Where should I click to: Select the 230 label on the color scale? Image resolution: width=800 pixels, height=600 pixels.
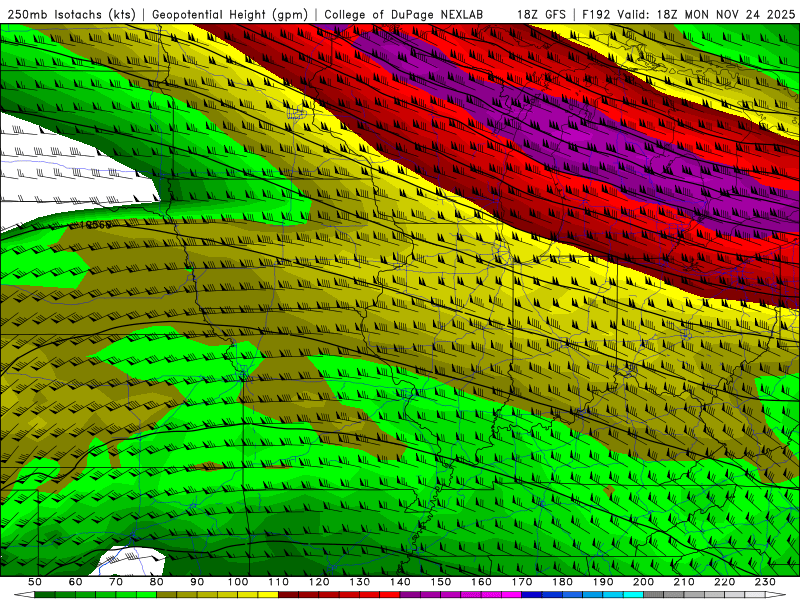point(765,582)
